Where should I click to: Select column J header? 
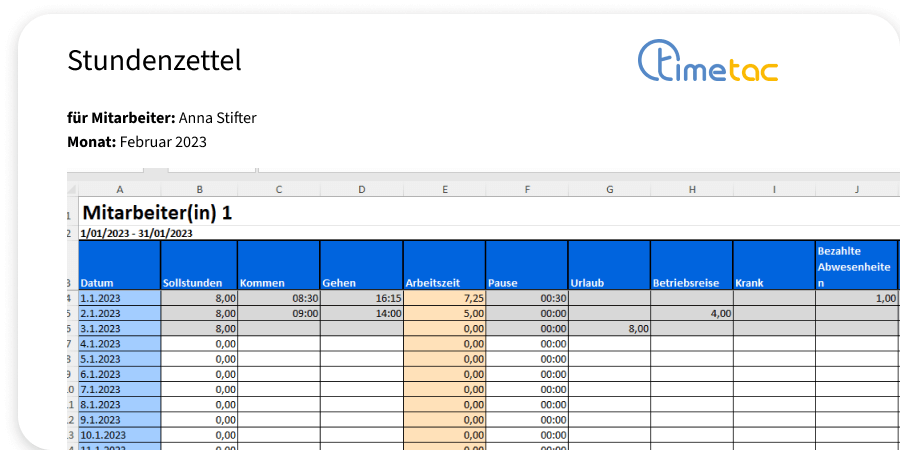(856, 189)
